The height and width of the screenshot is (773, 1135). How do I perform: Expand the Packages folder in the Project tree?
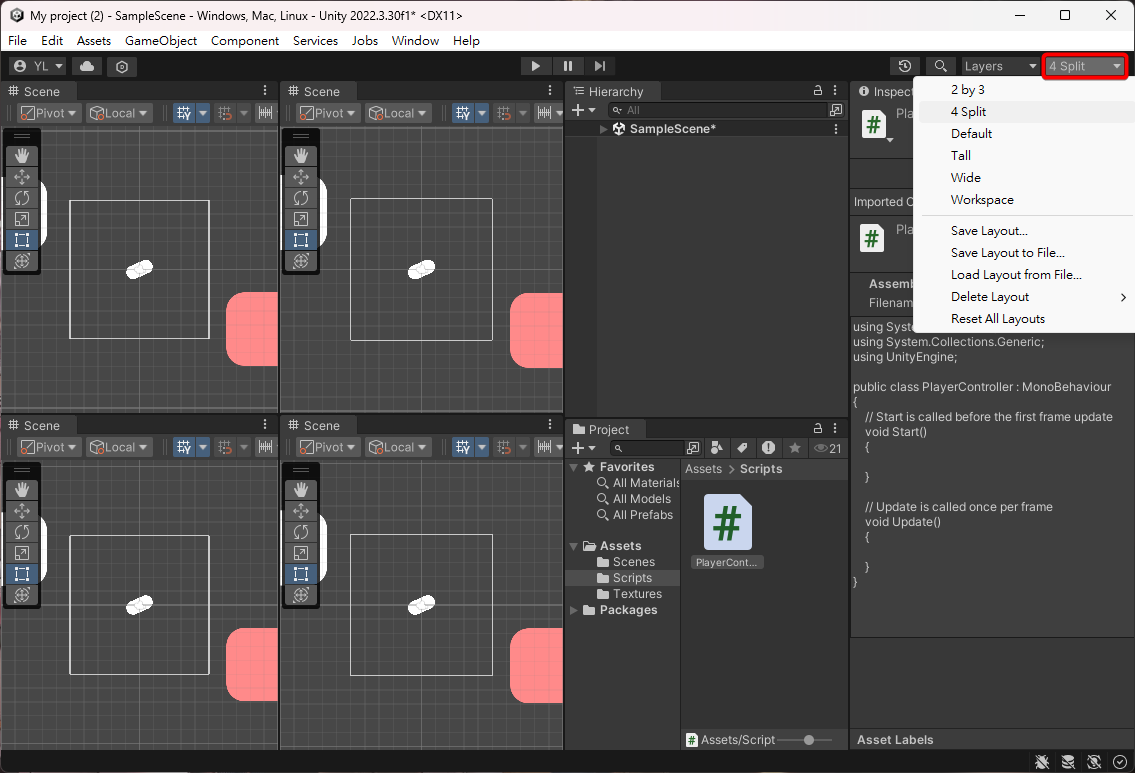(x=573, y=610)
